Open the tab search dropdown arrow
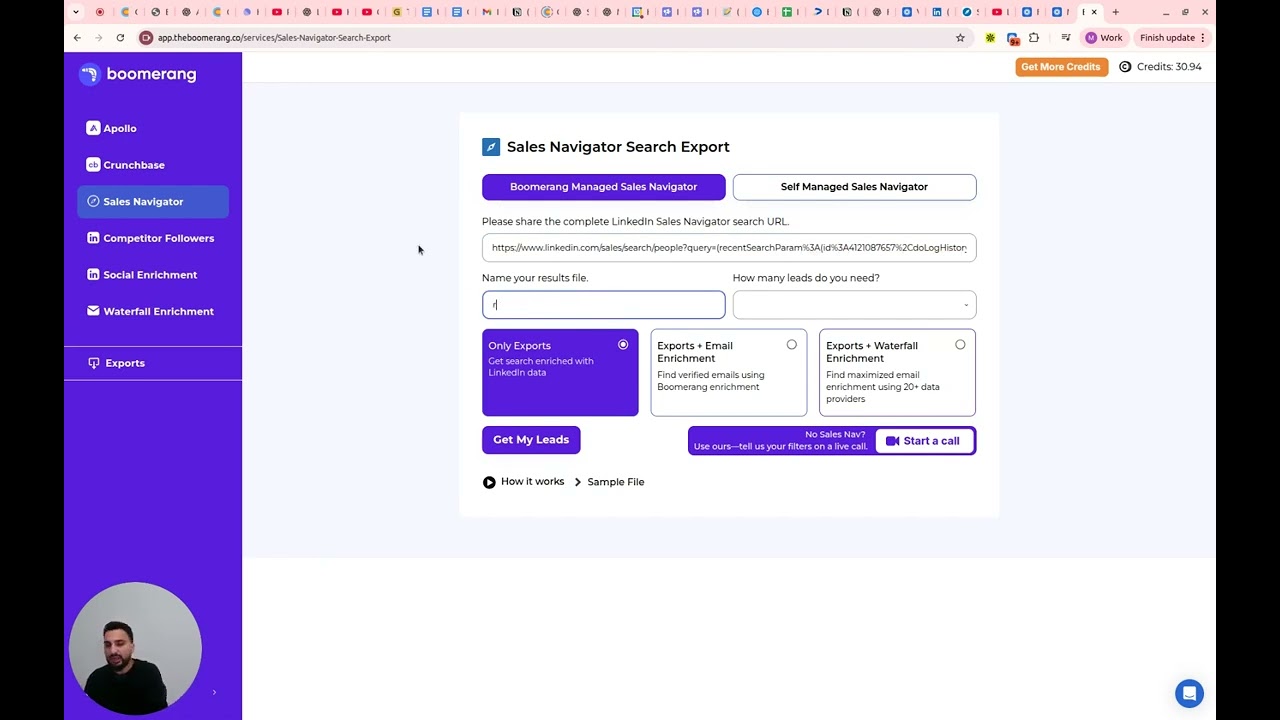This screenshot has height=720, width=1280. point(75,12)
